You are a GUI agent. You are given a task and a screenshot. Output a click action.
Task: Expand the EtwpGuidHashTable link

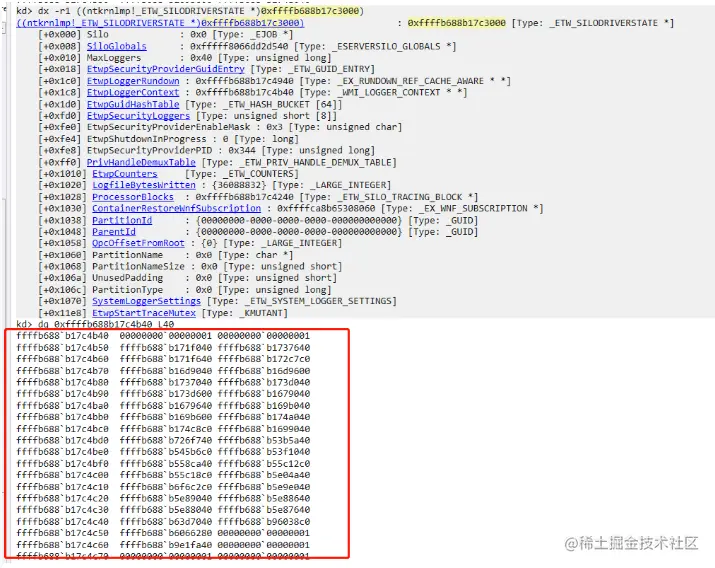133,104
